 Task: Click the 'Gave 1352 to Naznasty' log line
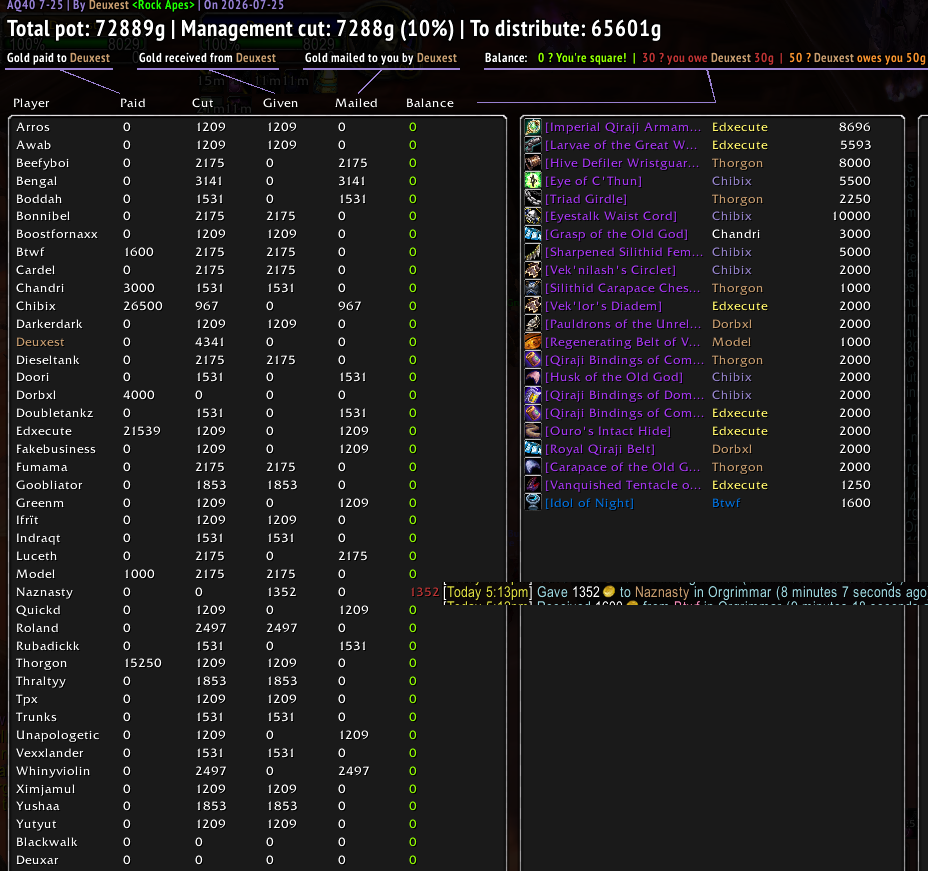[685, 592]
